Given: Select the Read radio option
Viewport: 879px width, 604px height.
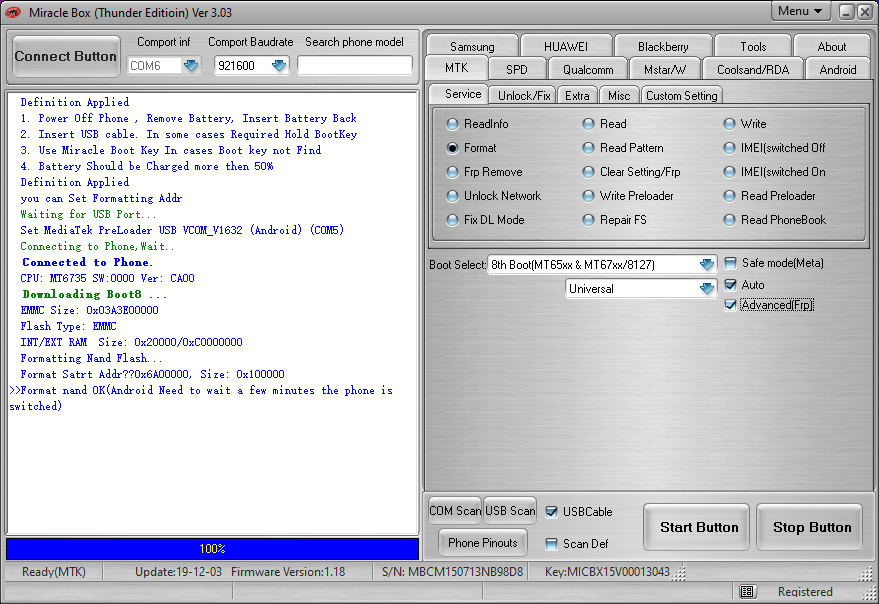Looking at the screenshot, I should 588,124.
